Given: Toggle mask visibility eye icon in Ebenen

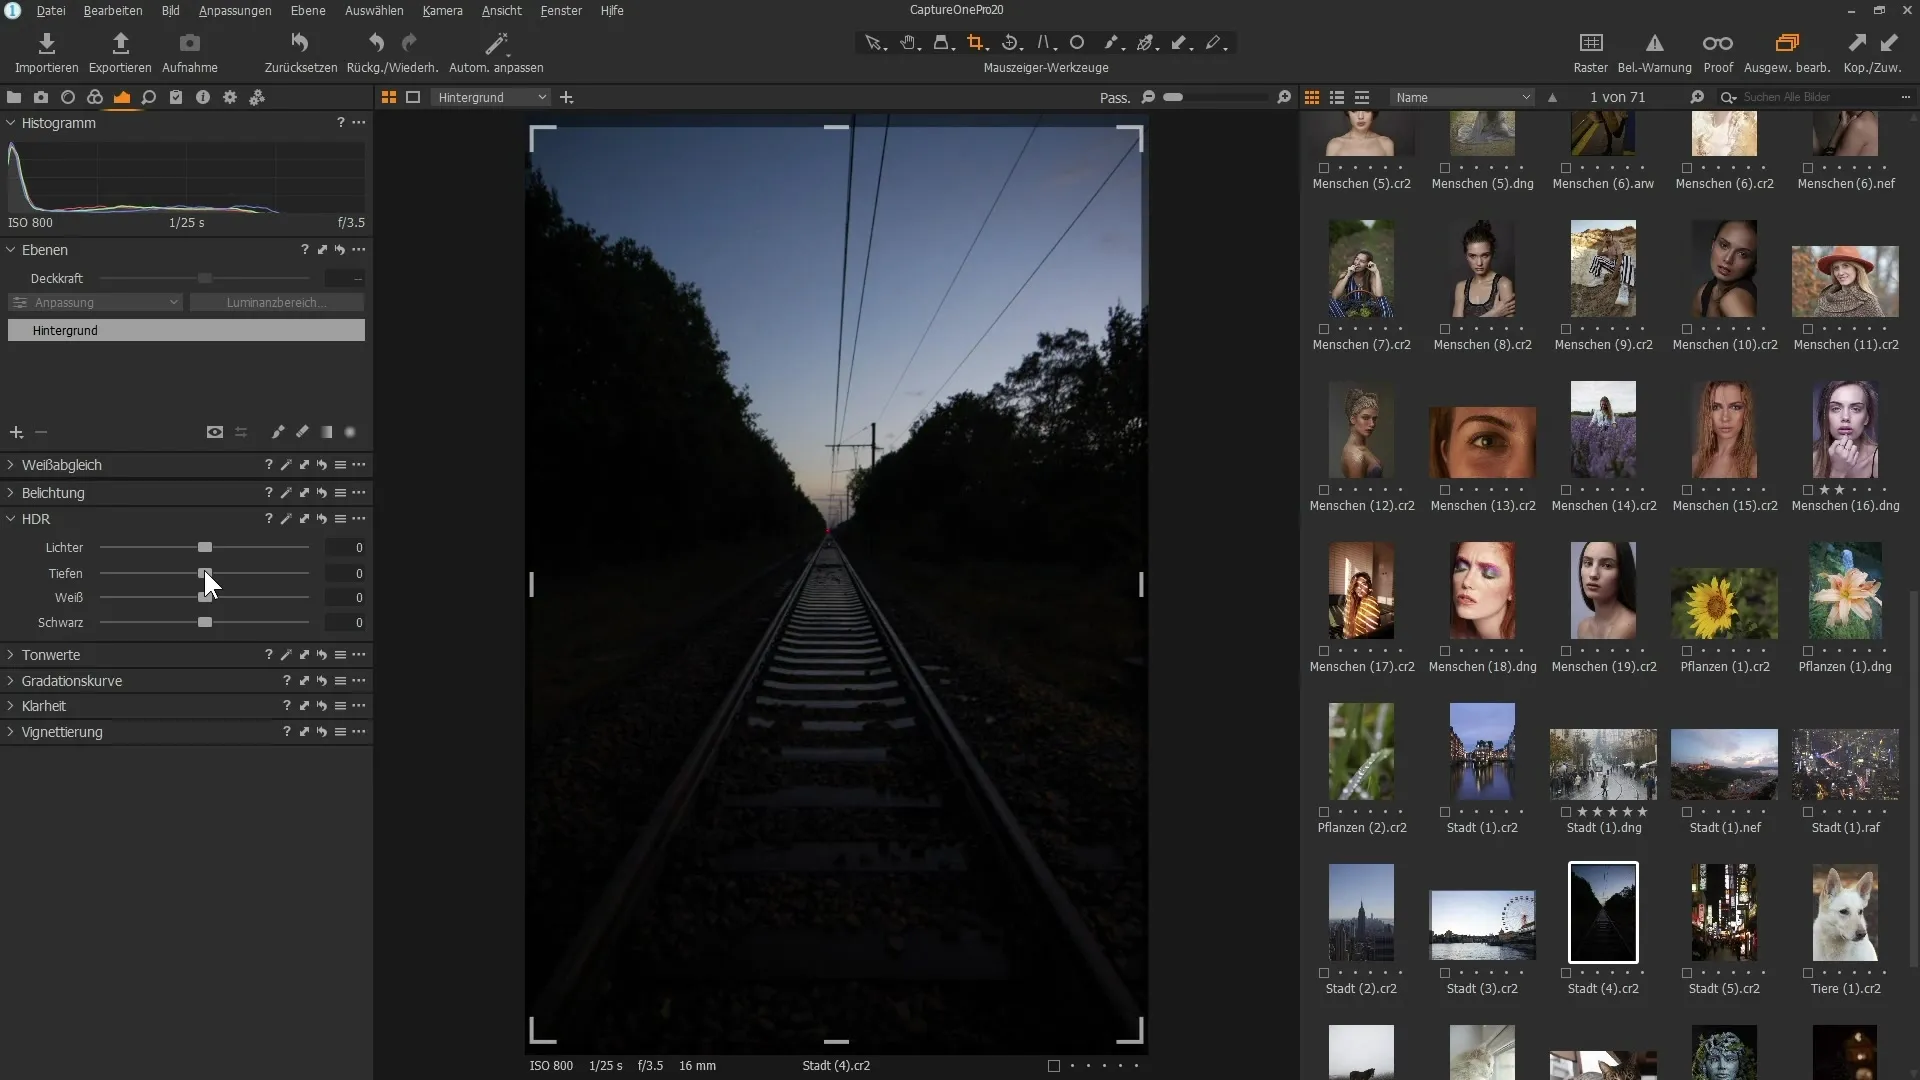Looking at the screenshot, I should coord(215,432).
